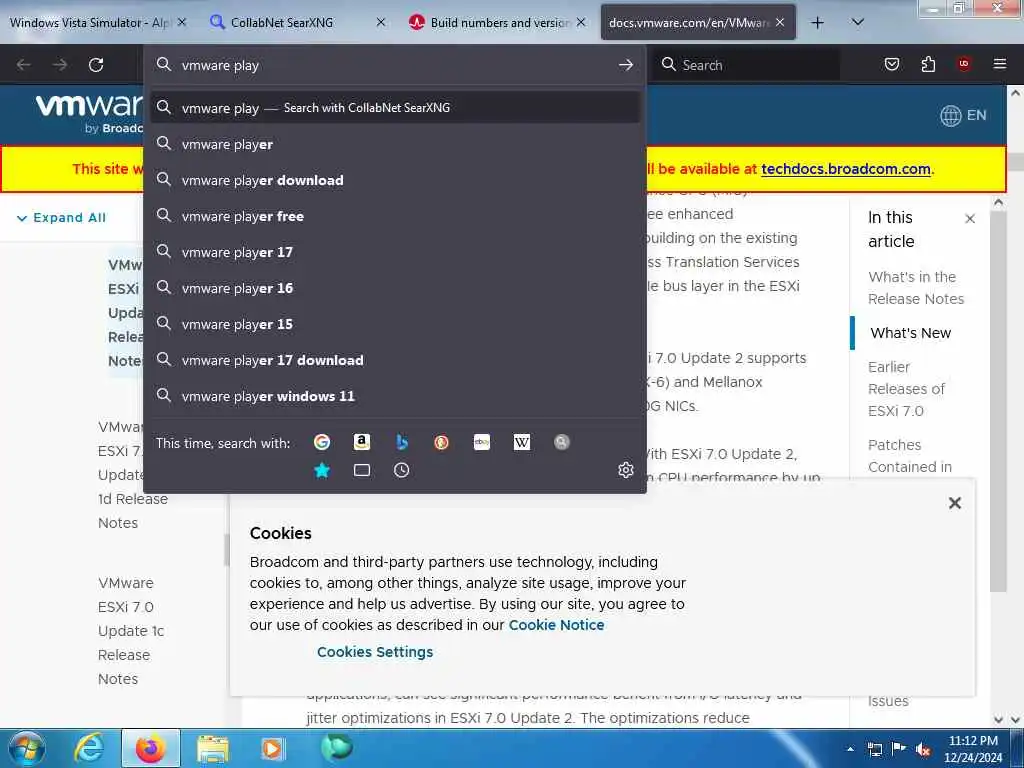
Task: Search with the grey SearXNG engine icon
Action: 562,442
